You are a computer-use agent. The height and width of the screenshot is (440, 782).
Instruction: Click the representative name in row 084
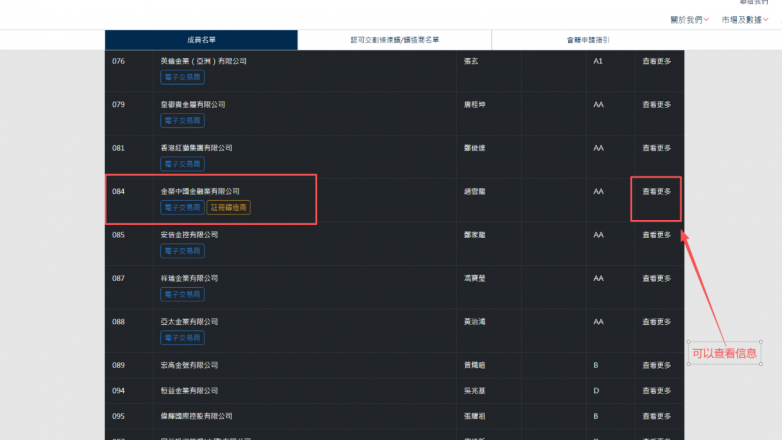474,192
